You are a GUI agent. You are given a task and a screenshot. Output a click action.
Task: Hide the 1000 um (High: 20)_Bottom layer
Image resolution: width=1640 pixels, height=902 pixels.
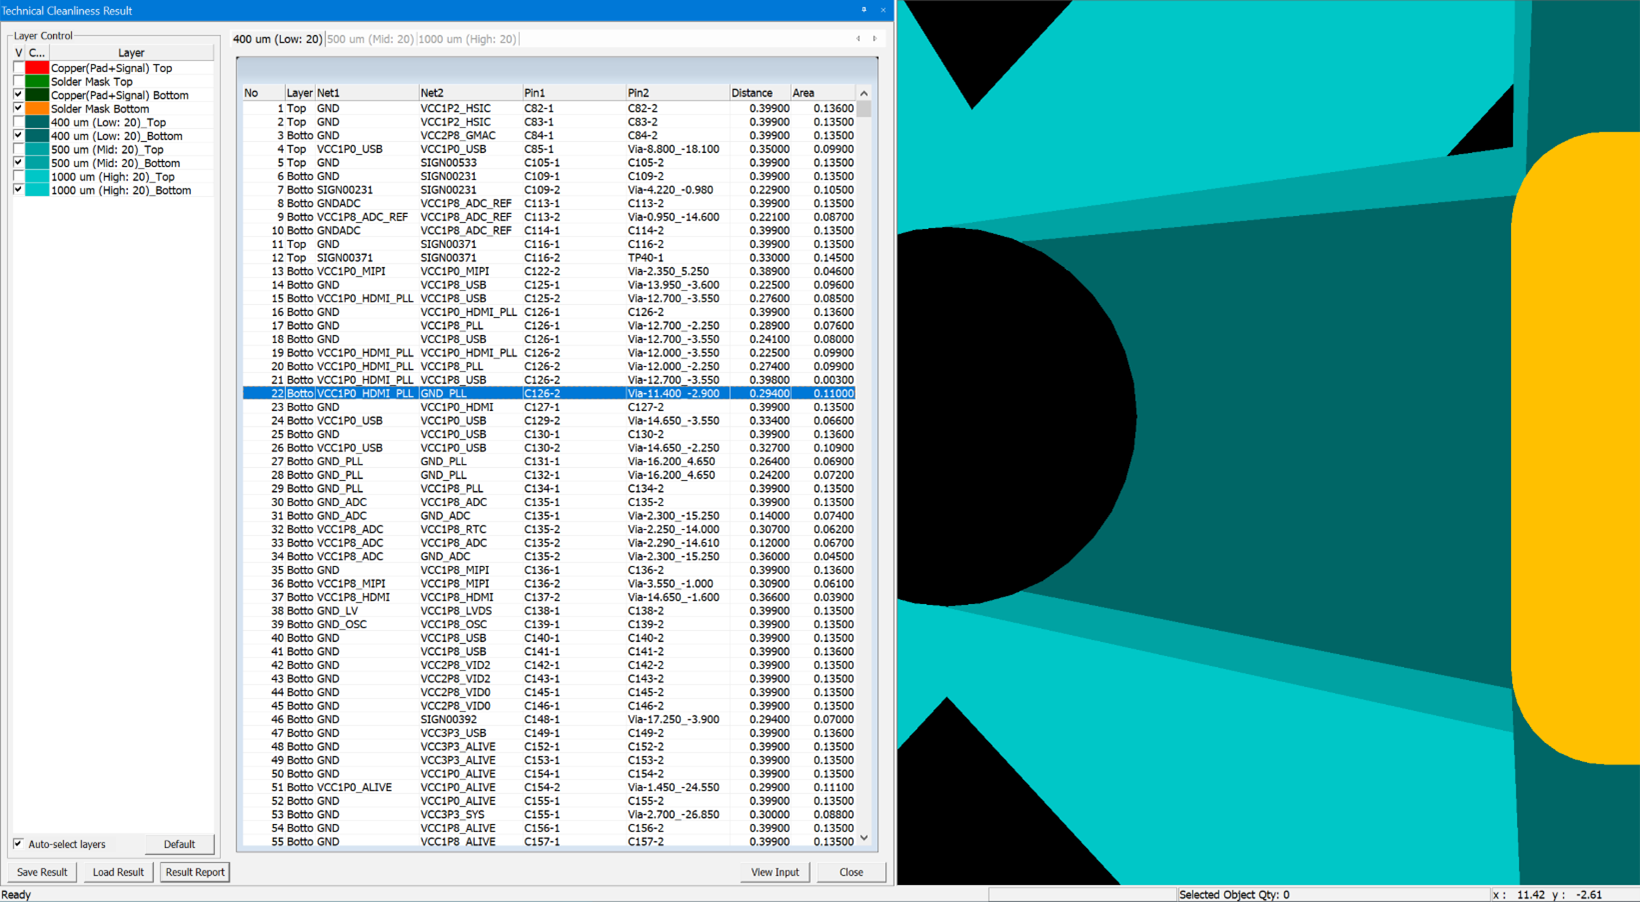(18, 190)
